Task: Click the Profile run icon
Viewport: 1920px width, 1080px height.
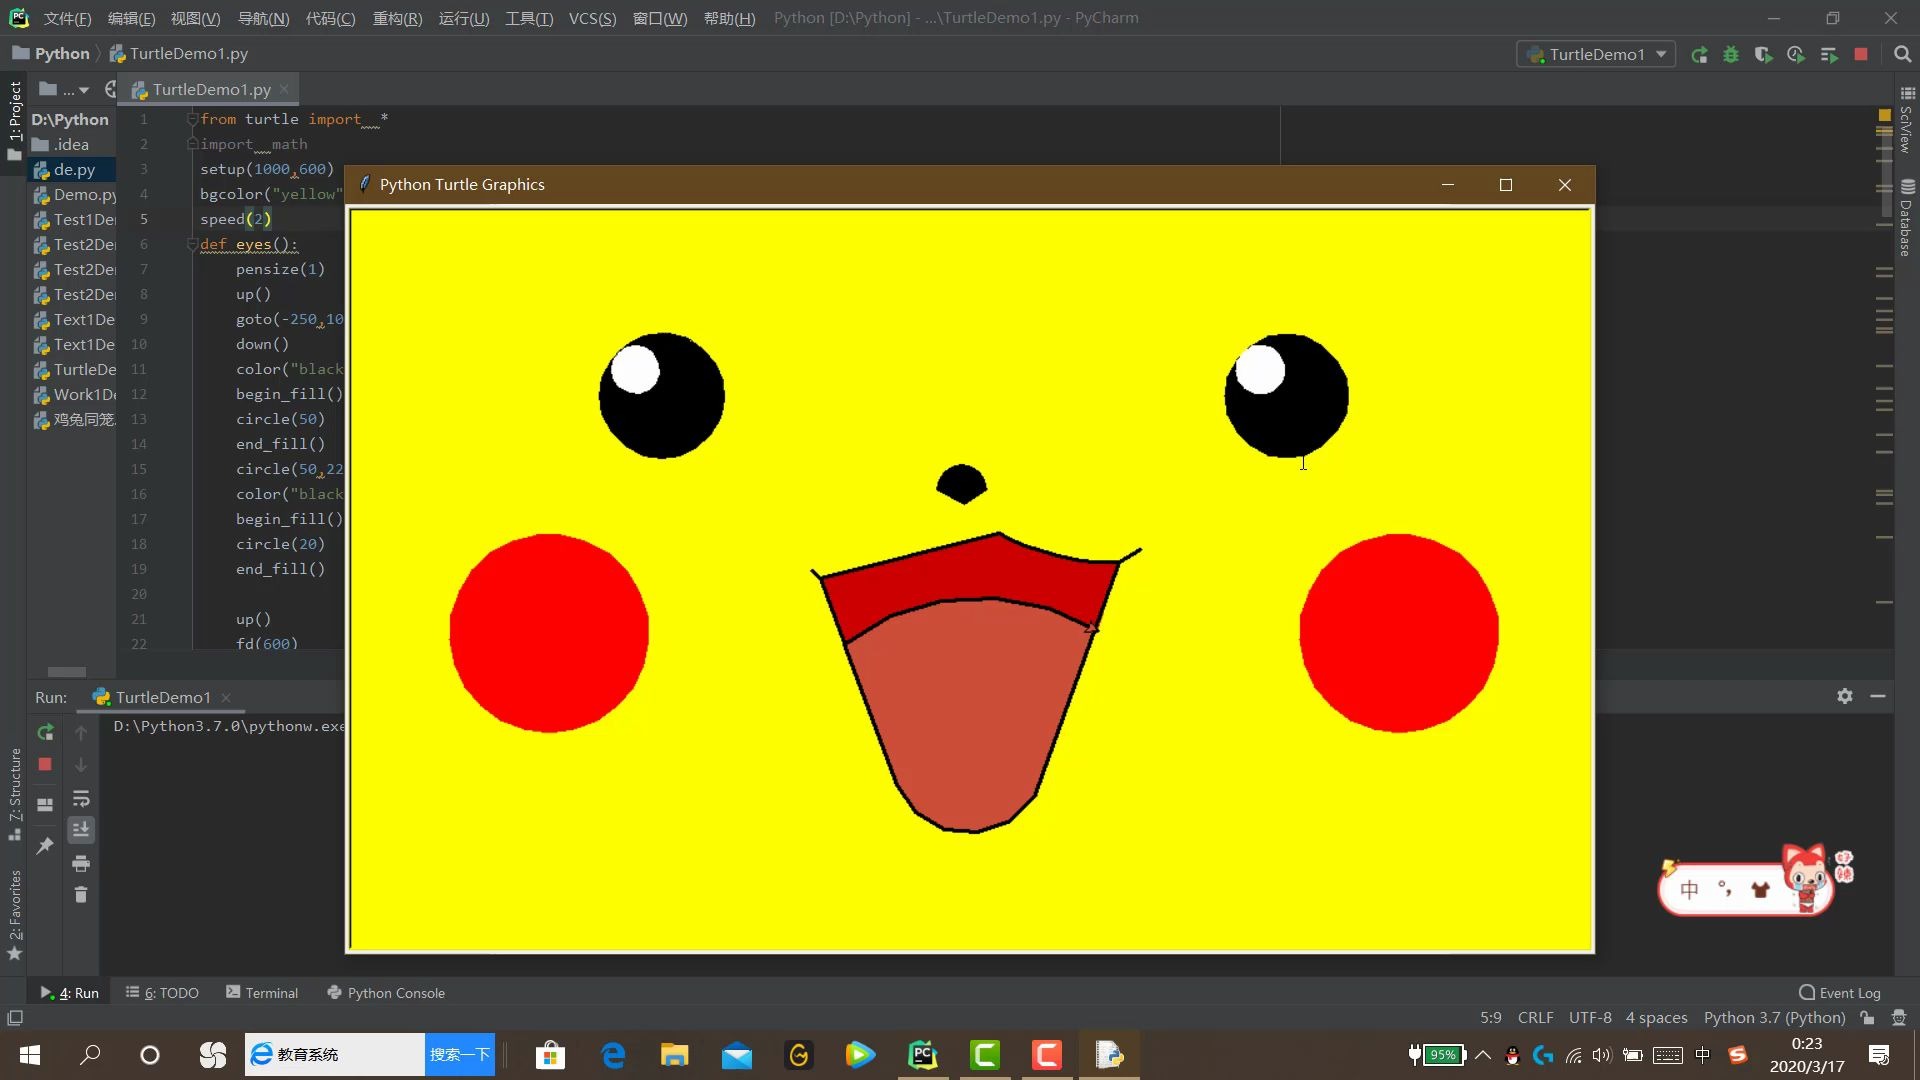Action: (x=1796, y=55)
